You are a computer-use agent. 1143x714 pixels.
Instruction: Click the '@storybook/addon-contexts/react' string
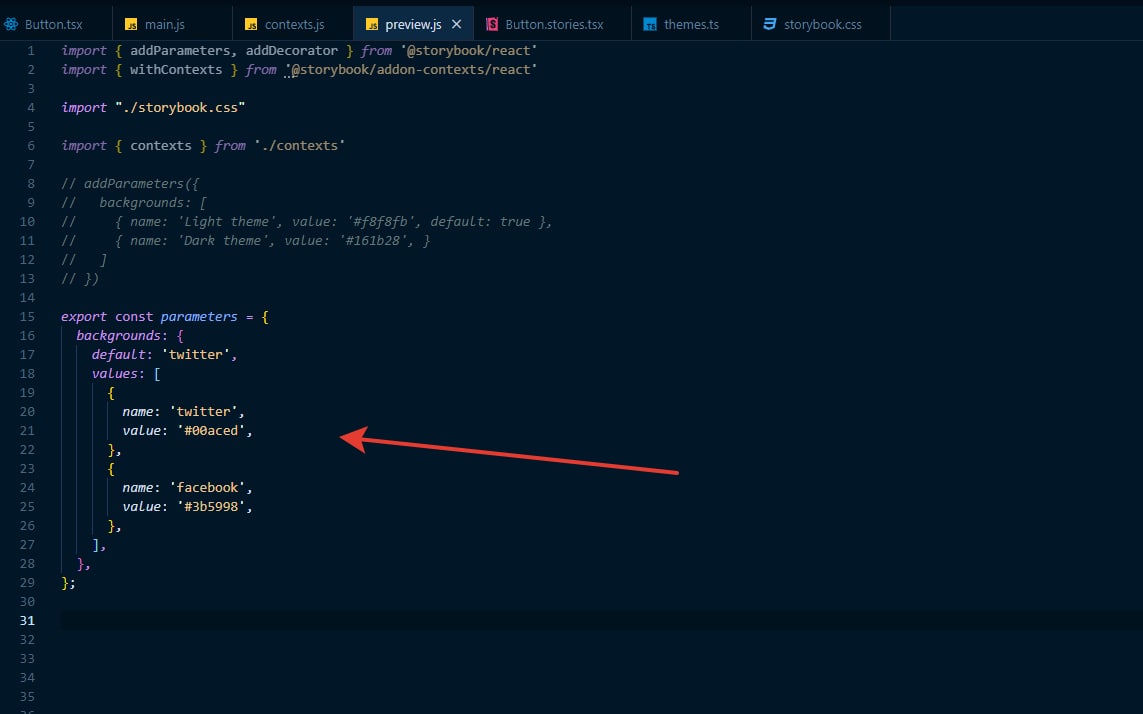coord(412,69)
